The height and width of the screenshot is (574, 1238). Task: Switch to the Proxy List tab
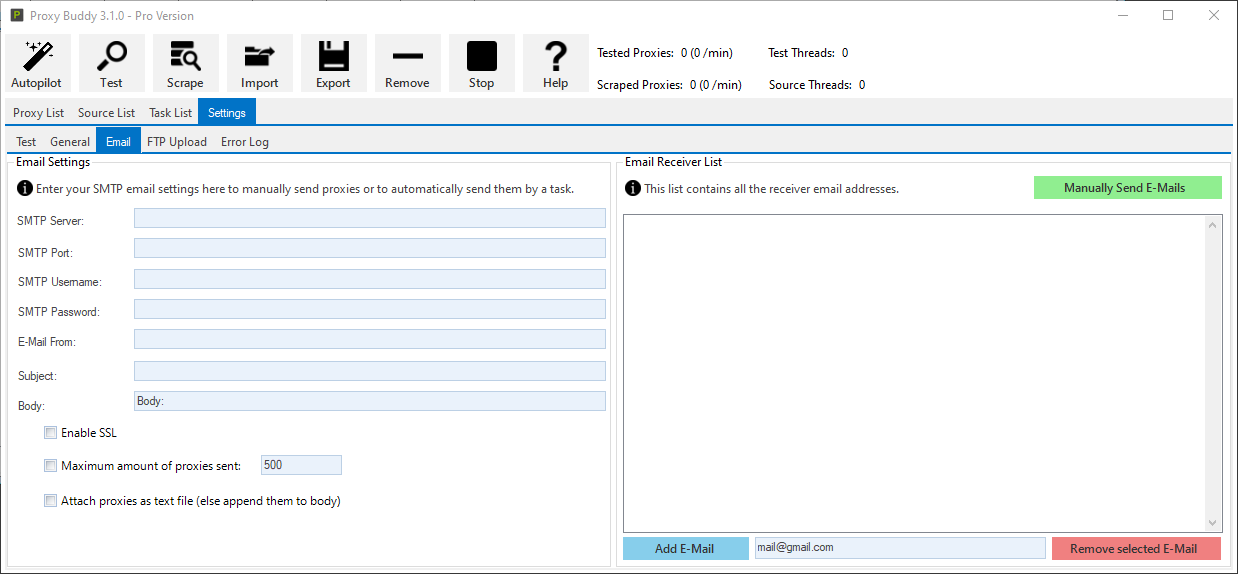[x=38, y=113]
